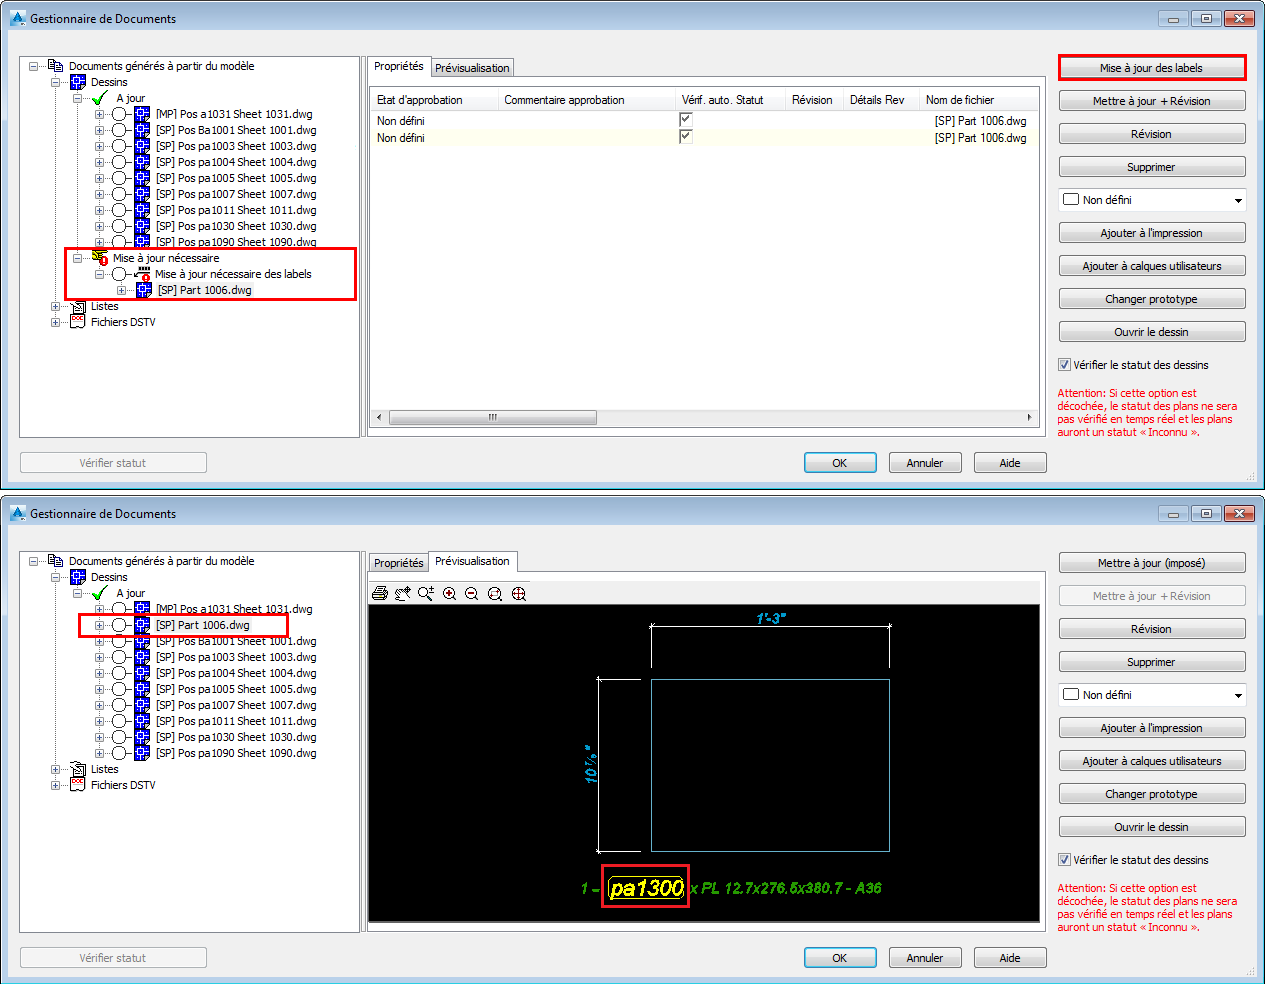Image resolution: width=1266 pixels, height=984 pixels.
Task: Click the horizontal scrollbar thumb of properties table
Action: click(492, 418)
